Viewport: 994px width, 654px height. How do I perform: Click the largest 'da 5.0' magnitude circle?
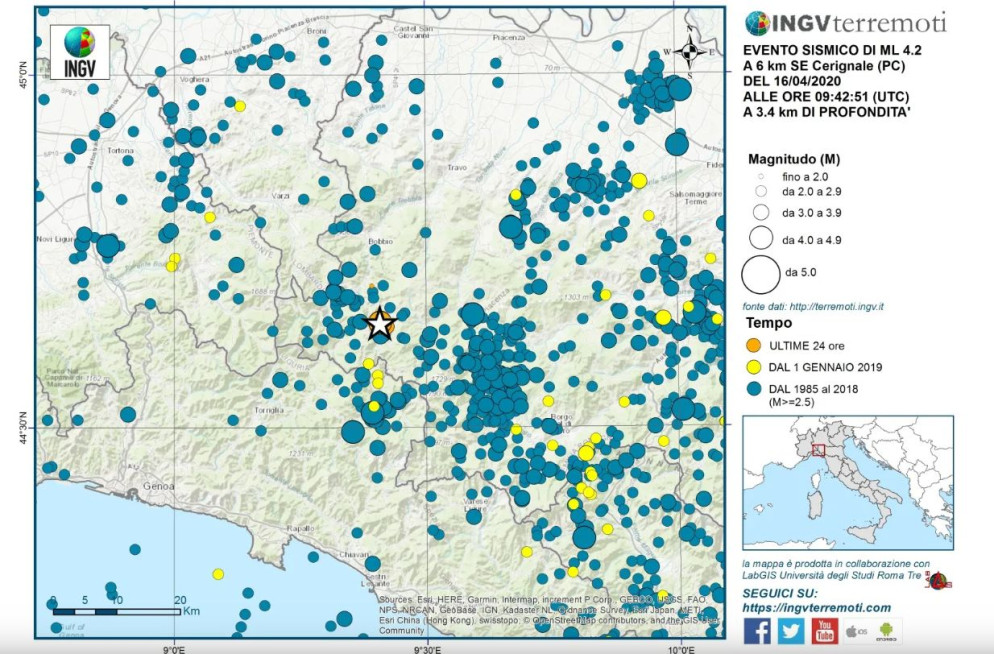[761, 271]
